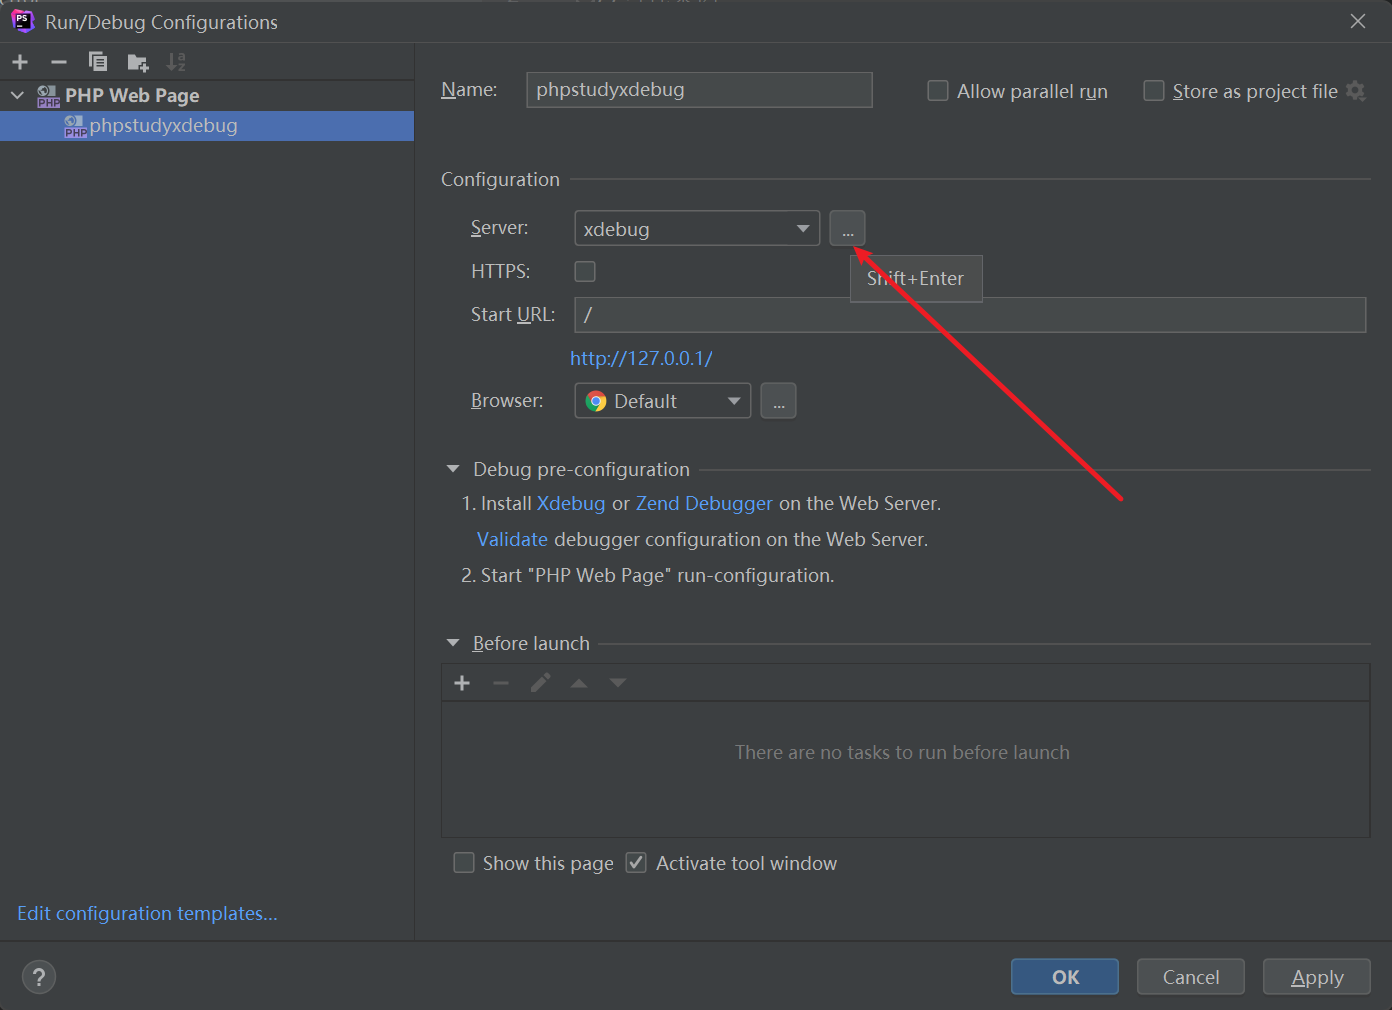Collapse the Before launch section
1392x1010 pixels.
[453, 643]
